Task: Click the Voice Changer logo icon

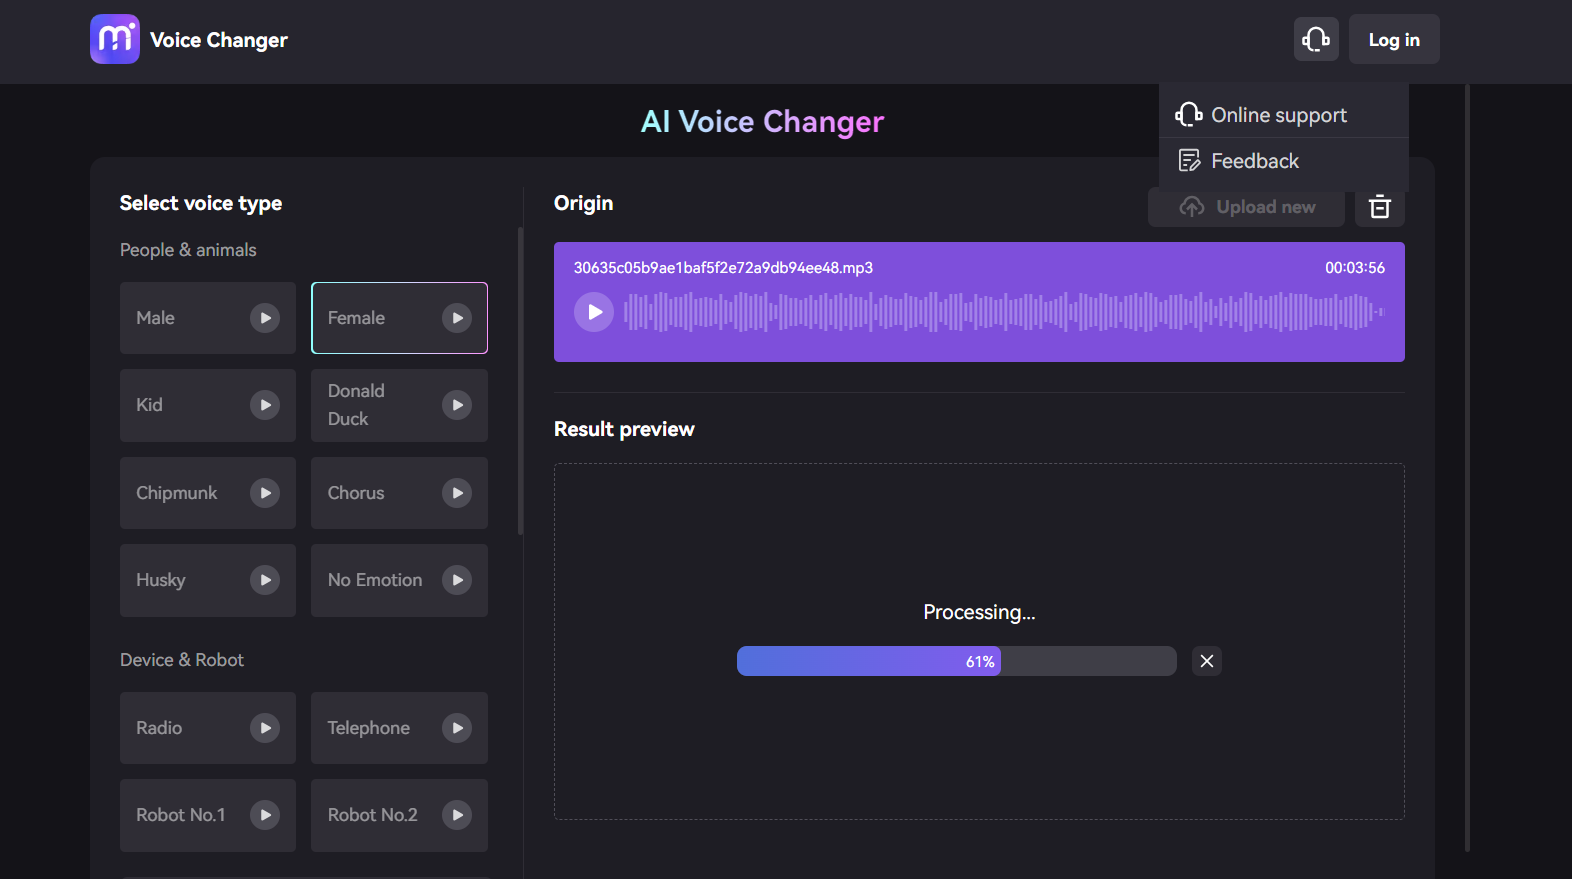Action: 115,39
